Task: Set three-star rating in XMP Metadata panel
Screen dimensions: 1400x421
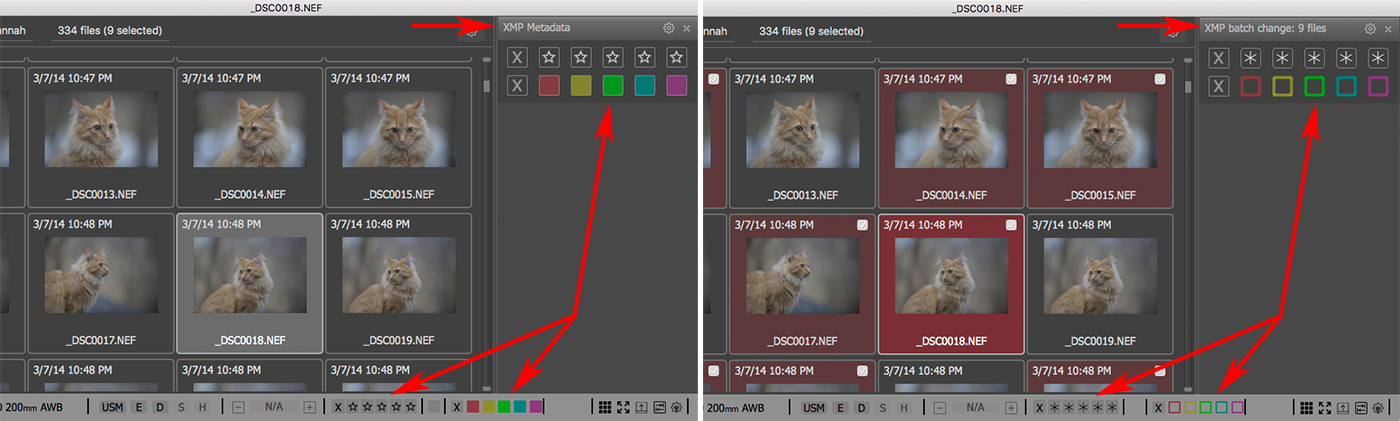Action: 581,57
